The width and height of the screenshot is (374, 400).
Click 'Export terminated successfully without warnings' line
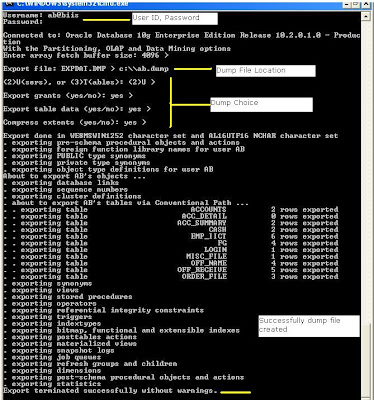110,390
